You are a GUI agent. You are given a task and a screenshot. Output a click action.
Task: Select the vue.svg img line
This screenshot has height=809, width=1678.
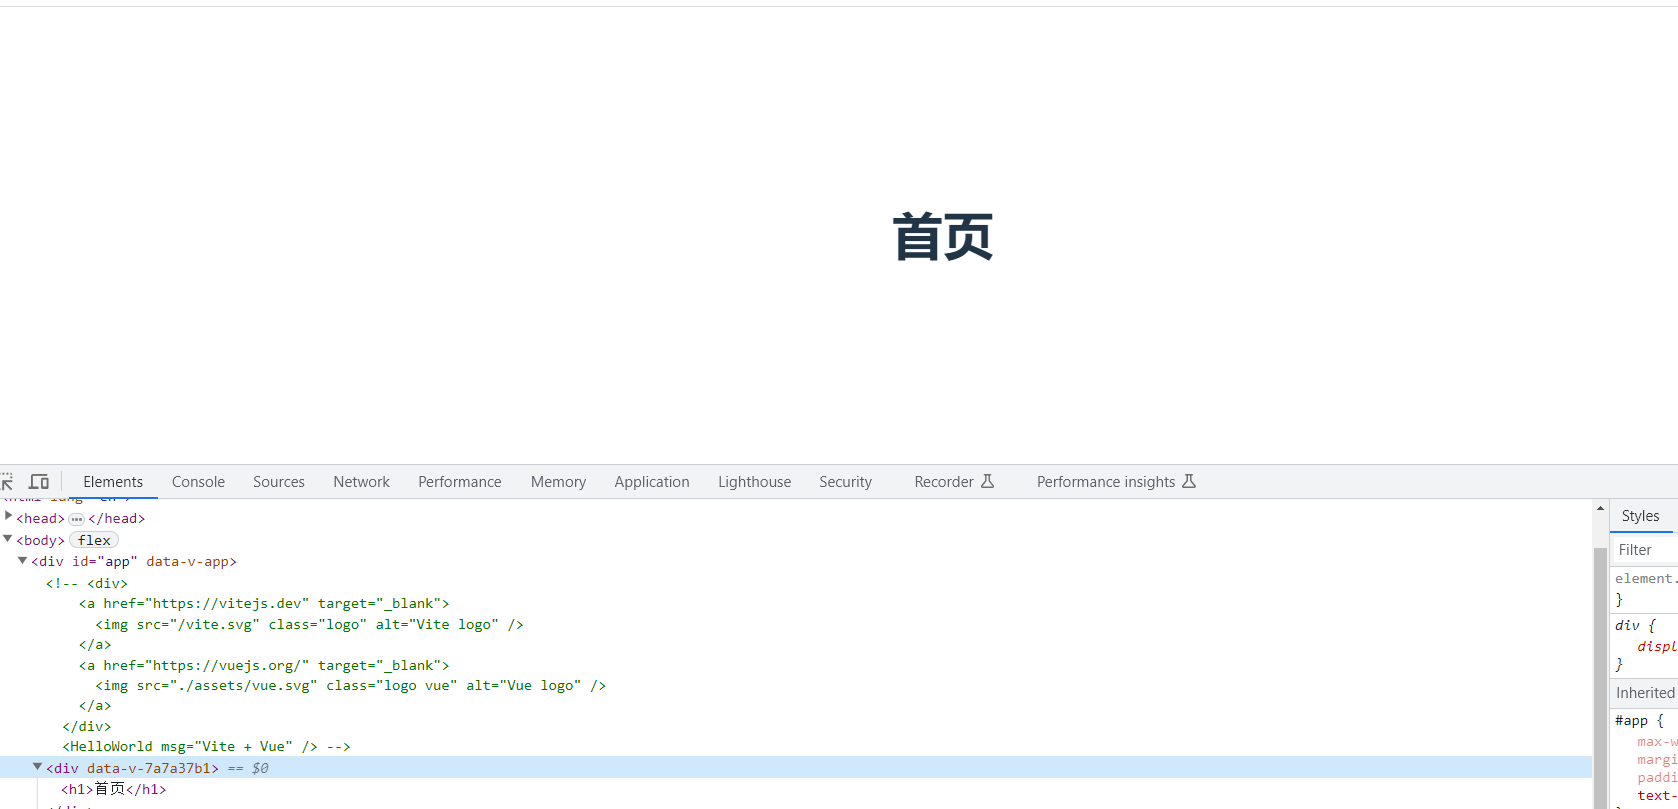click(x=351, y=685)
